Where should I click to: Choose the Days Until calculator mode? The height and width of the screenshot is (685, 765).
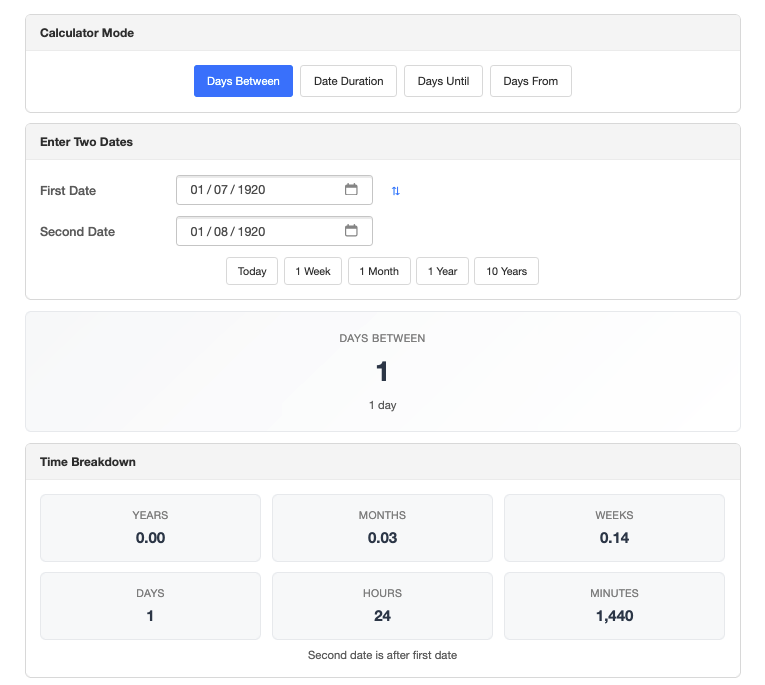click(443, 81)
